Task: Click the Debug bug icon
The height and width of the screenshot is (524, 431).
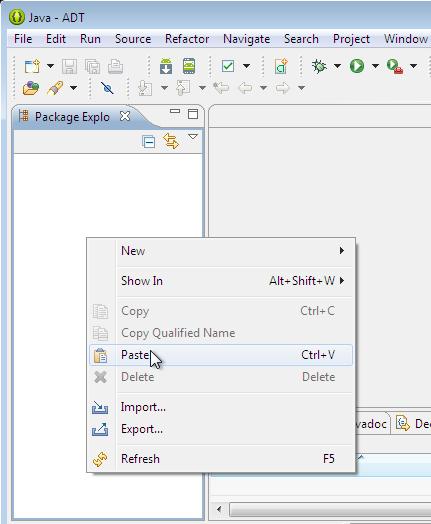Action: (319, 66)
